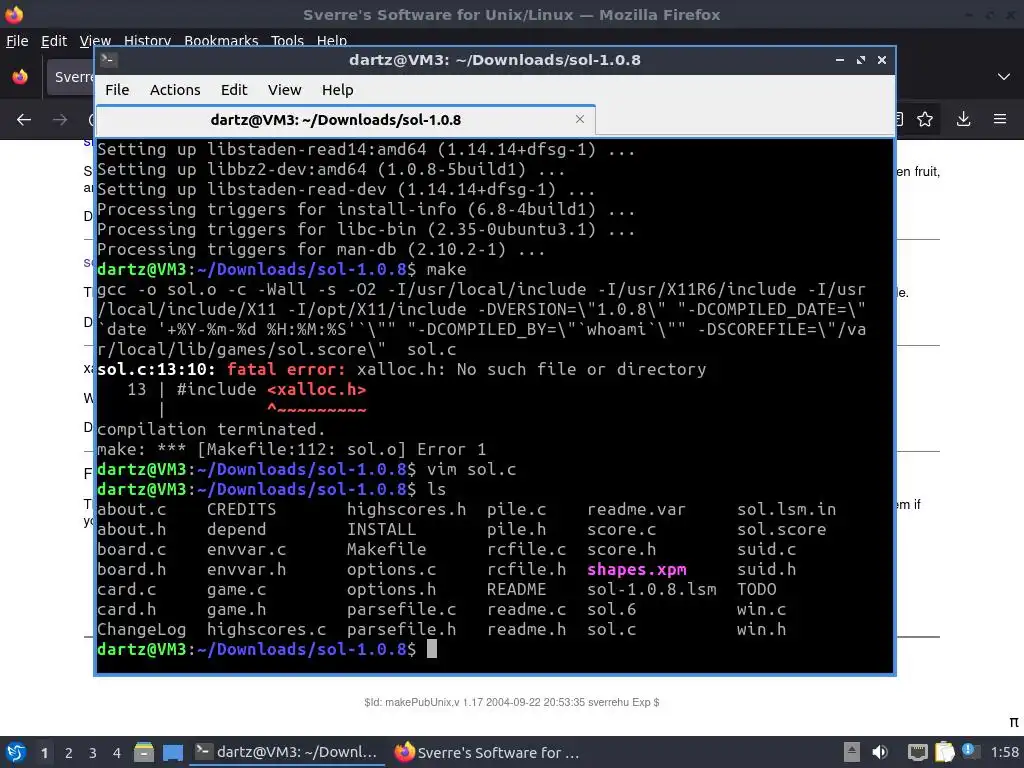Click the terminal window menu icon in title bar
The height and width of the screenshot is (768, 1024).
[x=108, y=59]
